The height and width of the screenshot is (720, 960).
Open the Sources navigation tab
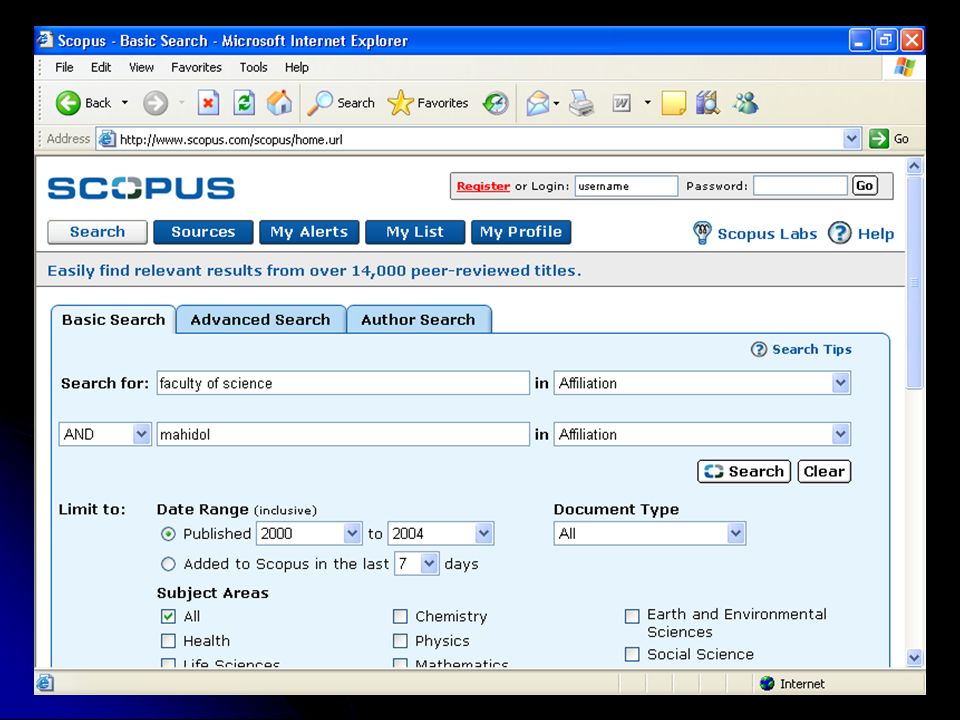click(x=203, y=232)
